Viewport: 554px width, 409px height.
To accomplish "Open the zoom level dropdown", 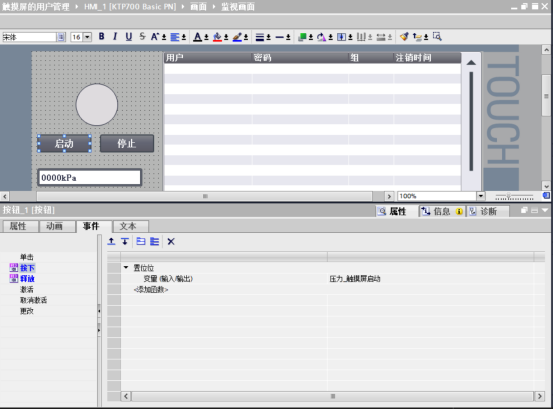I will pos(481,196).
